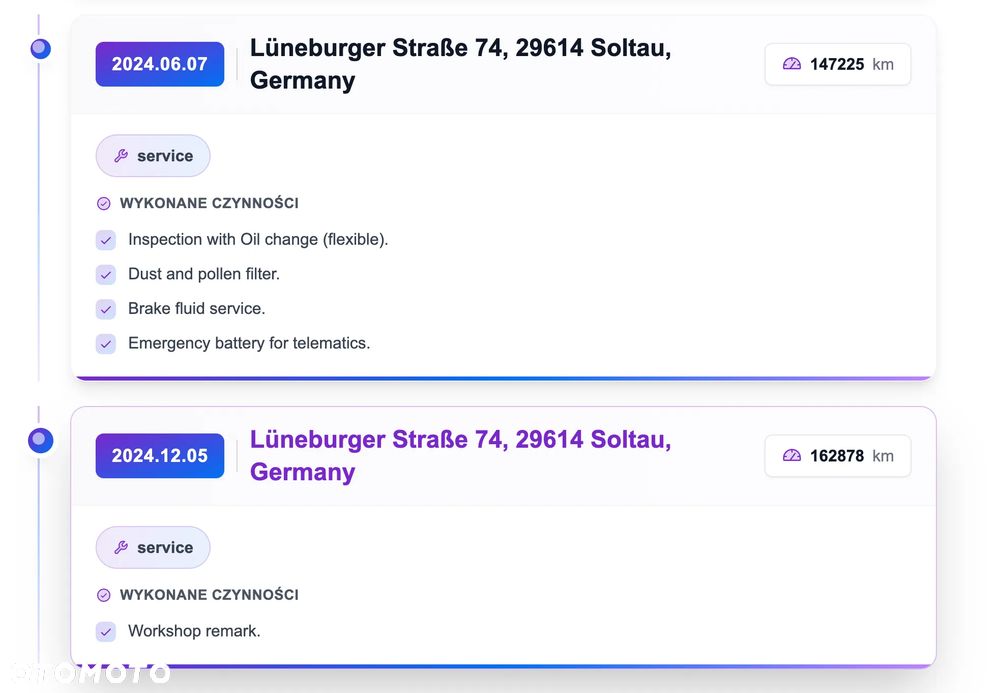The height and width of the screenshot is (693, 1000).
Task: Click the odometer icon beside 147225 km
Action: tap(791, 64)
